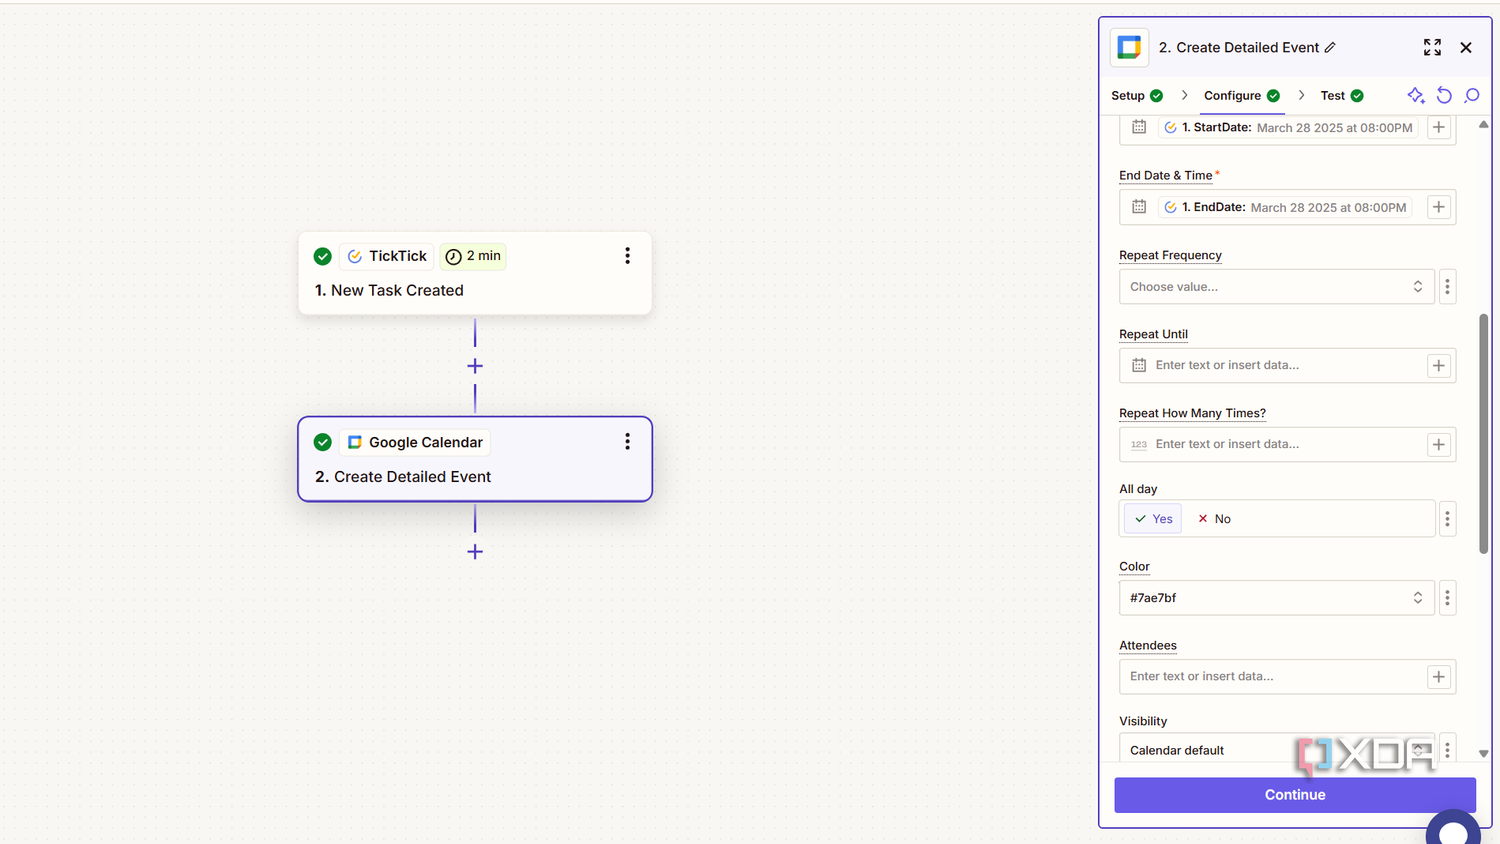The height and width of the screenshot is (844, 1500).
Task: Select No for All day
Action: click(1215, 519)
